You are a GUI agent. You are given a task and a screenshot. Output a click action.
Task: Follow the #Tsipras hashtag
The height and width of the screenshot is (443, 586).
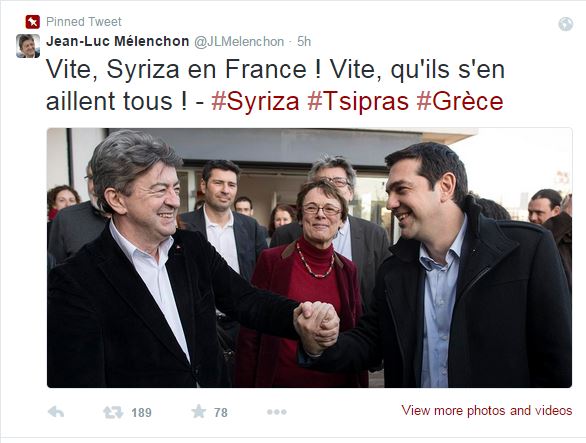coord(358,101)
